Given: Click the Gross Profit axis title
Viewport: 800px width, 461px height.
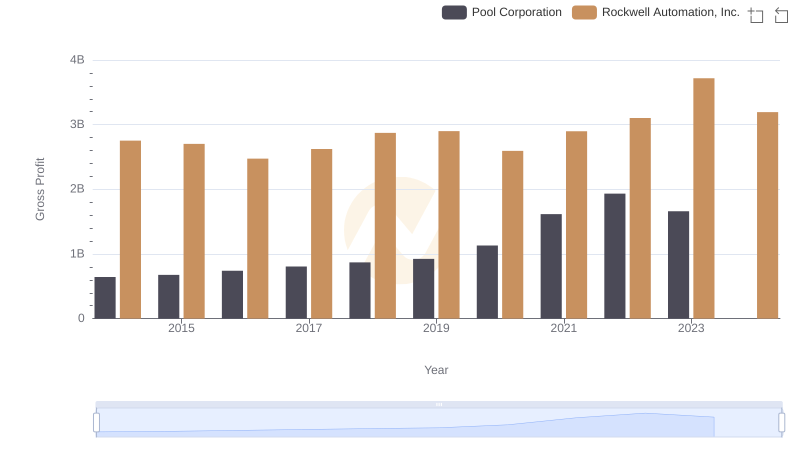Looking at the screenshot, I should [40, 189].
